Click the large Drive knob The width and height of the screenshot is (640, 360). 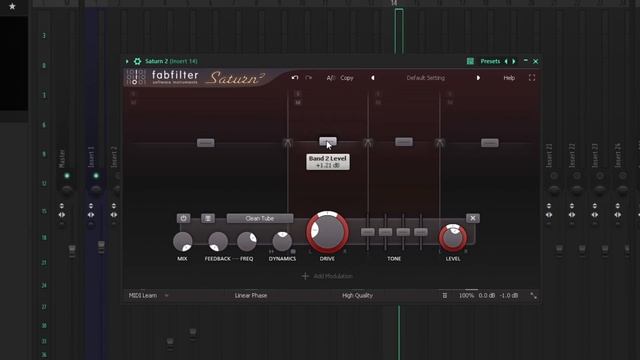point(327,232)
